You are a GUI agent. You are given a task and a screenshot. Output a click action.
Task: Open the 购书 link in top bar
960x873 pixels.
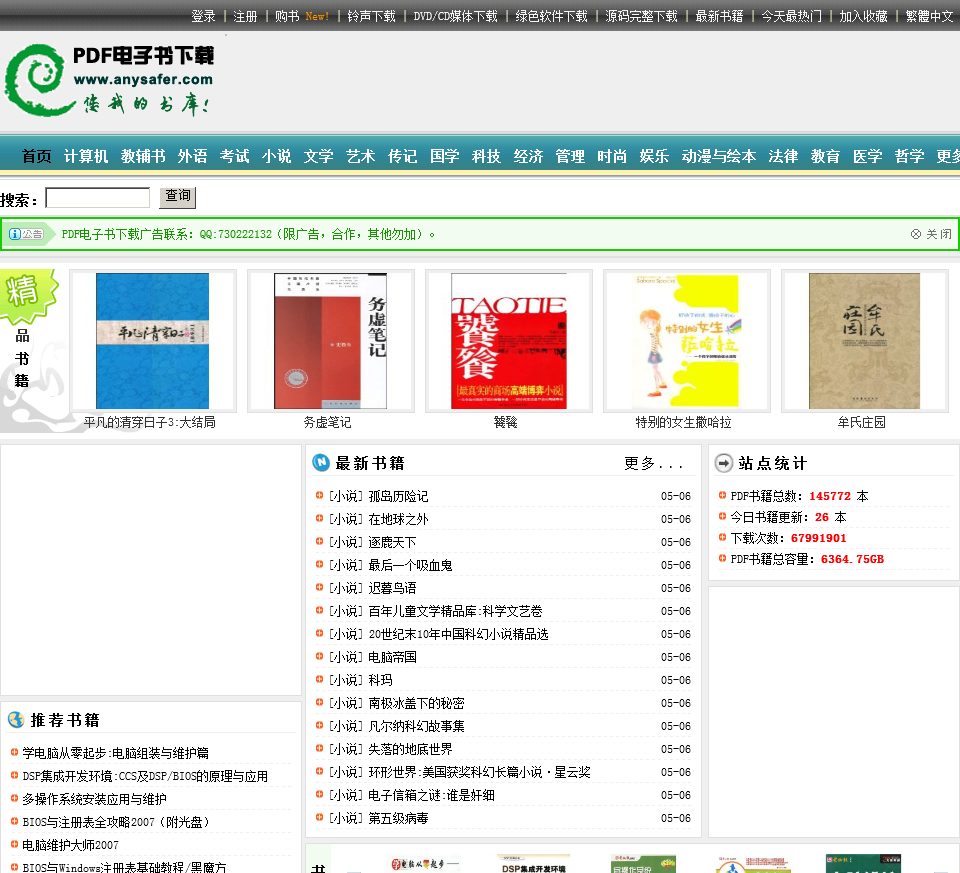tap(287, 17)
